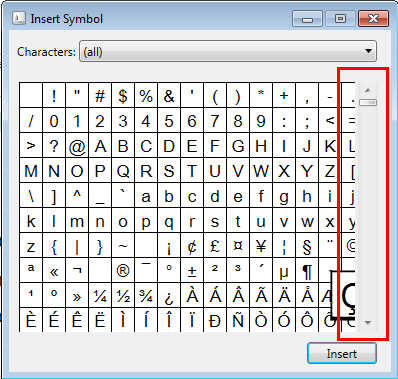Select the È character
The height and width of the screenshot is (379, 398).
(31, 320)
